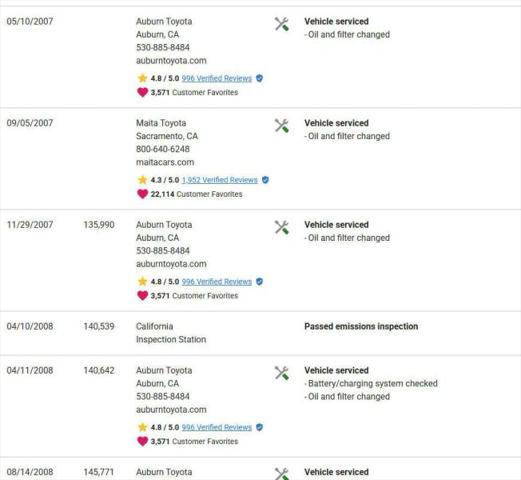521x480 pixels.
Task: Click the verified shield badge for Maita Toyota
Action: [265, 180]
